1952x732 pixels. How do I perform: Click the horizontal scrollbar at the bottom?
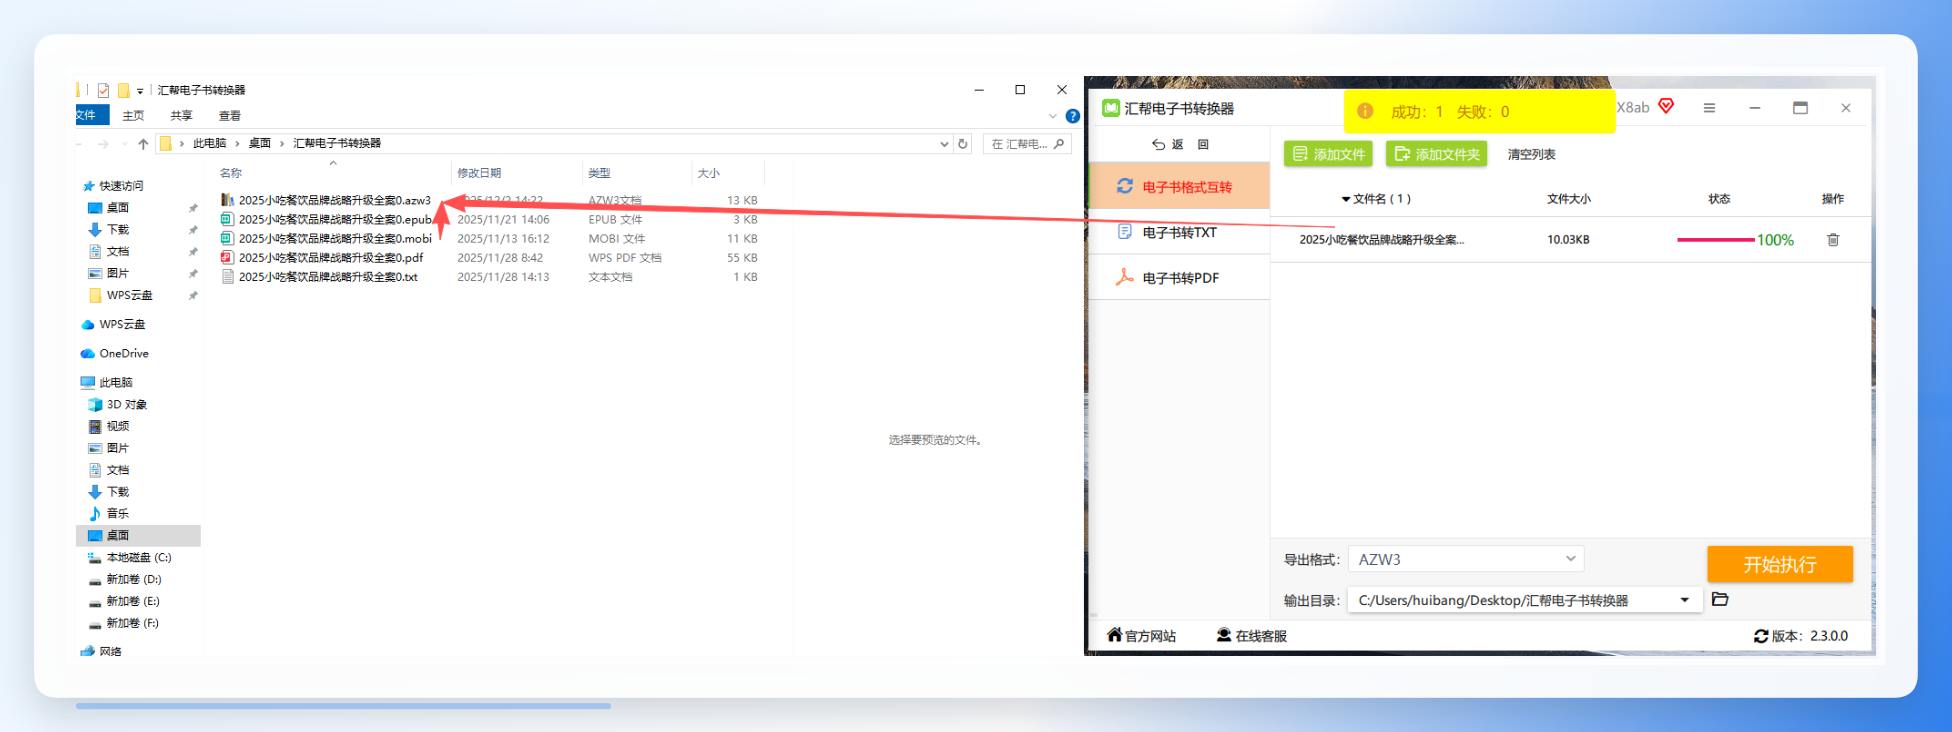coord(343,706)
